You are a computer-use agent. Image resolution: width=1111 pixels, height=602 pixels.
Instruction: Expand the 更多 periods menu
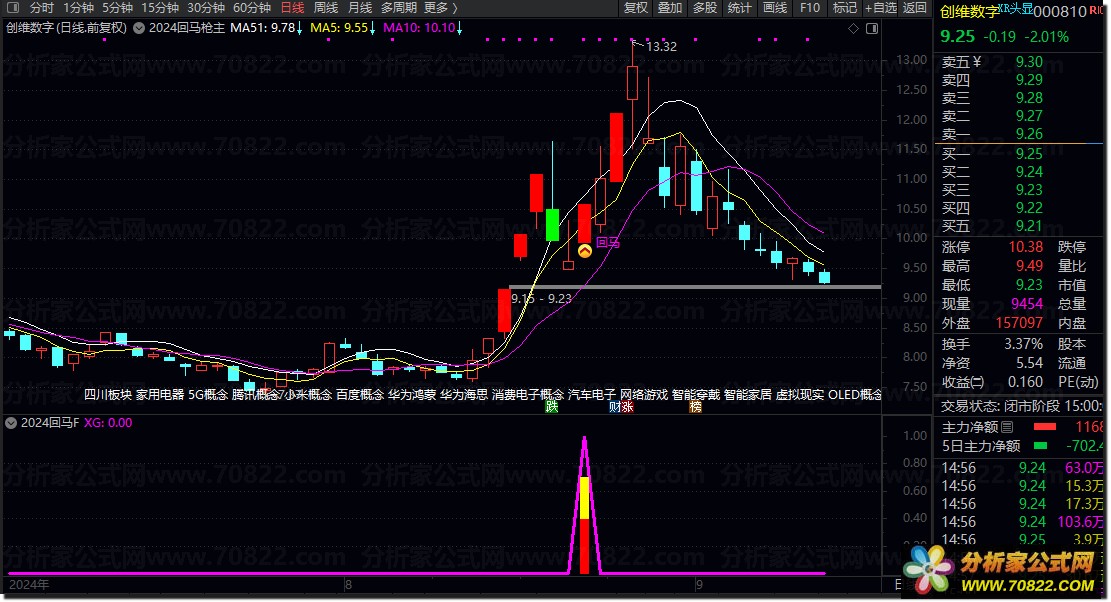click(441, 8)
